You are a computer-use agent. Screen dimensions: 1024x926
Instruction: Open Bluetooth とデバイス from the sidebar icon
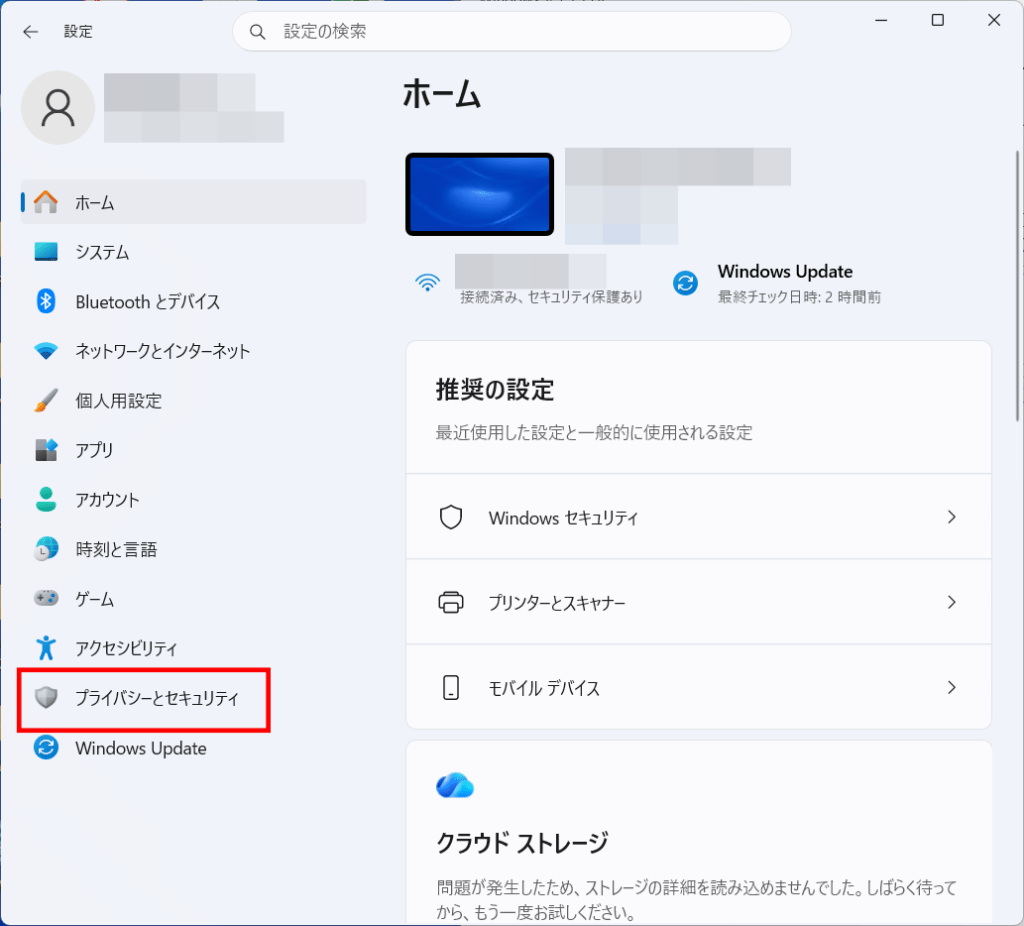tap(47, 301)
